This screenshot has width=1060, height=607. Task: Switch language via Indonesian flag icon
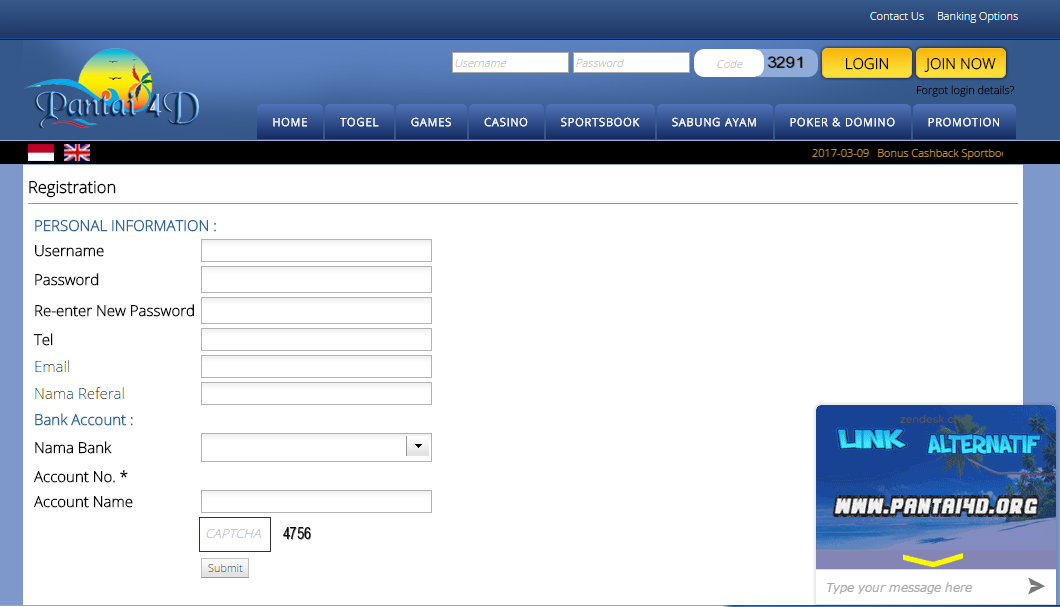tap(41, 153)
